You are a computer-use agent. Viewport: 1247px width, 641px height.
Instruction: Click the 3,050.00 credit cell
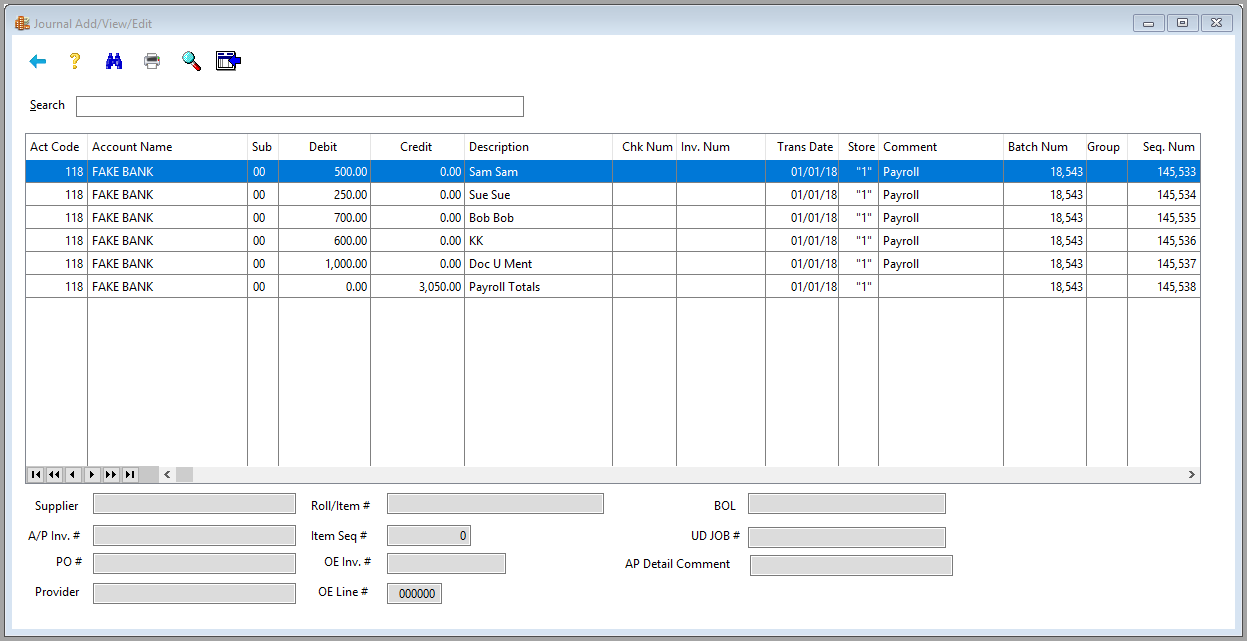tap(418, 287)
